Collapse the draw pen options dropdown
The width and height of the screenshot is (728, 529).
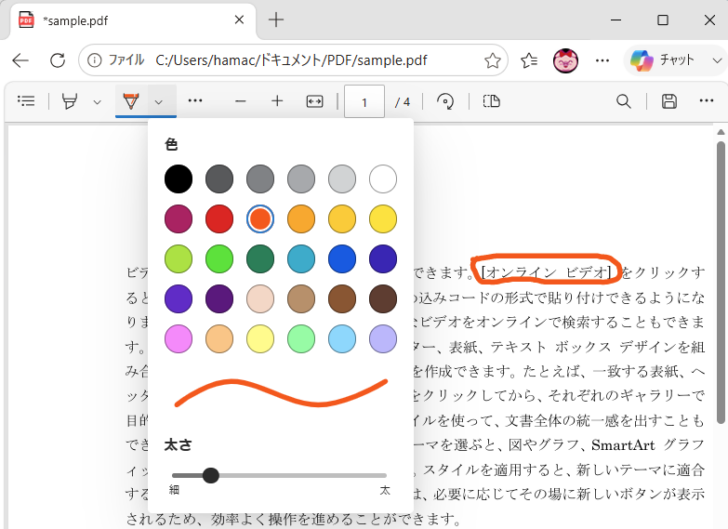coord(159,102)
